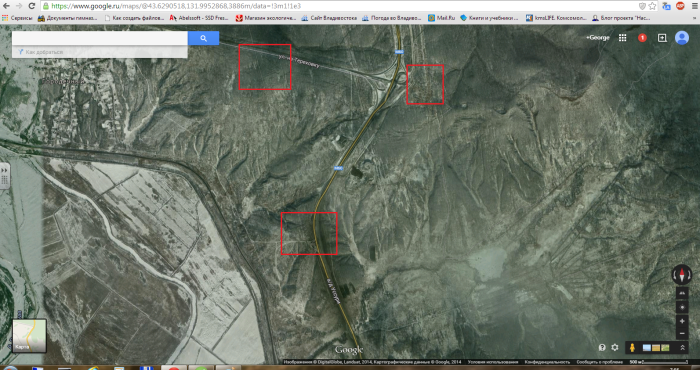
Task: Open the help question mark icon
Action: coord(602,347)
